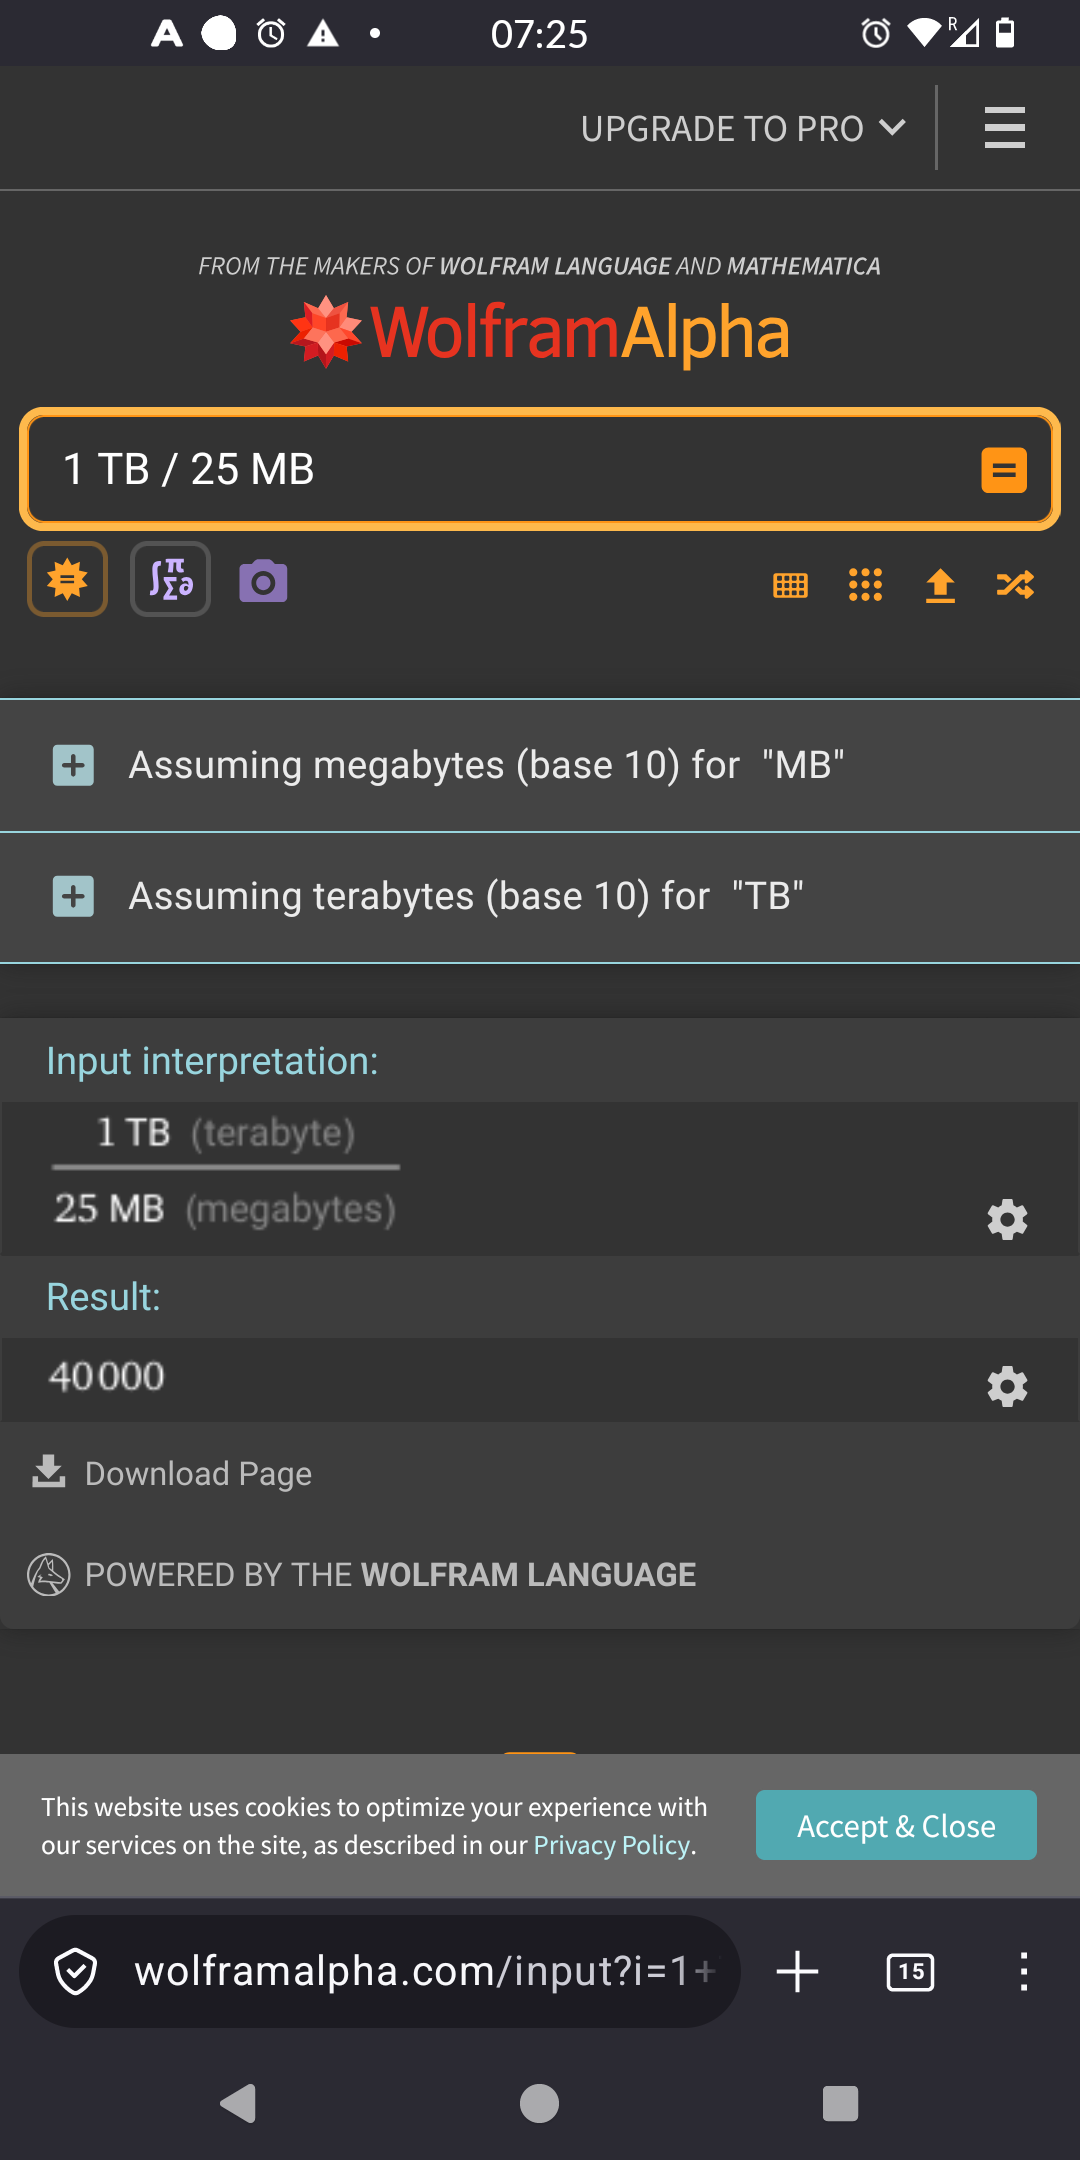Tap the Android back button
1080x2160 pixels.
[x=239, y=2104]
